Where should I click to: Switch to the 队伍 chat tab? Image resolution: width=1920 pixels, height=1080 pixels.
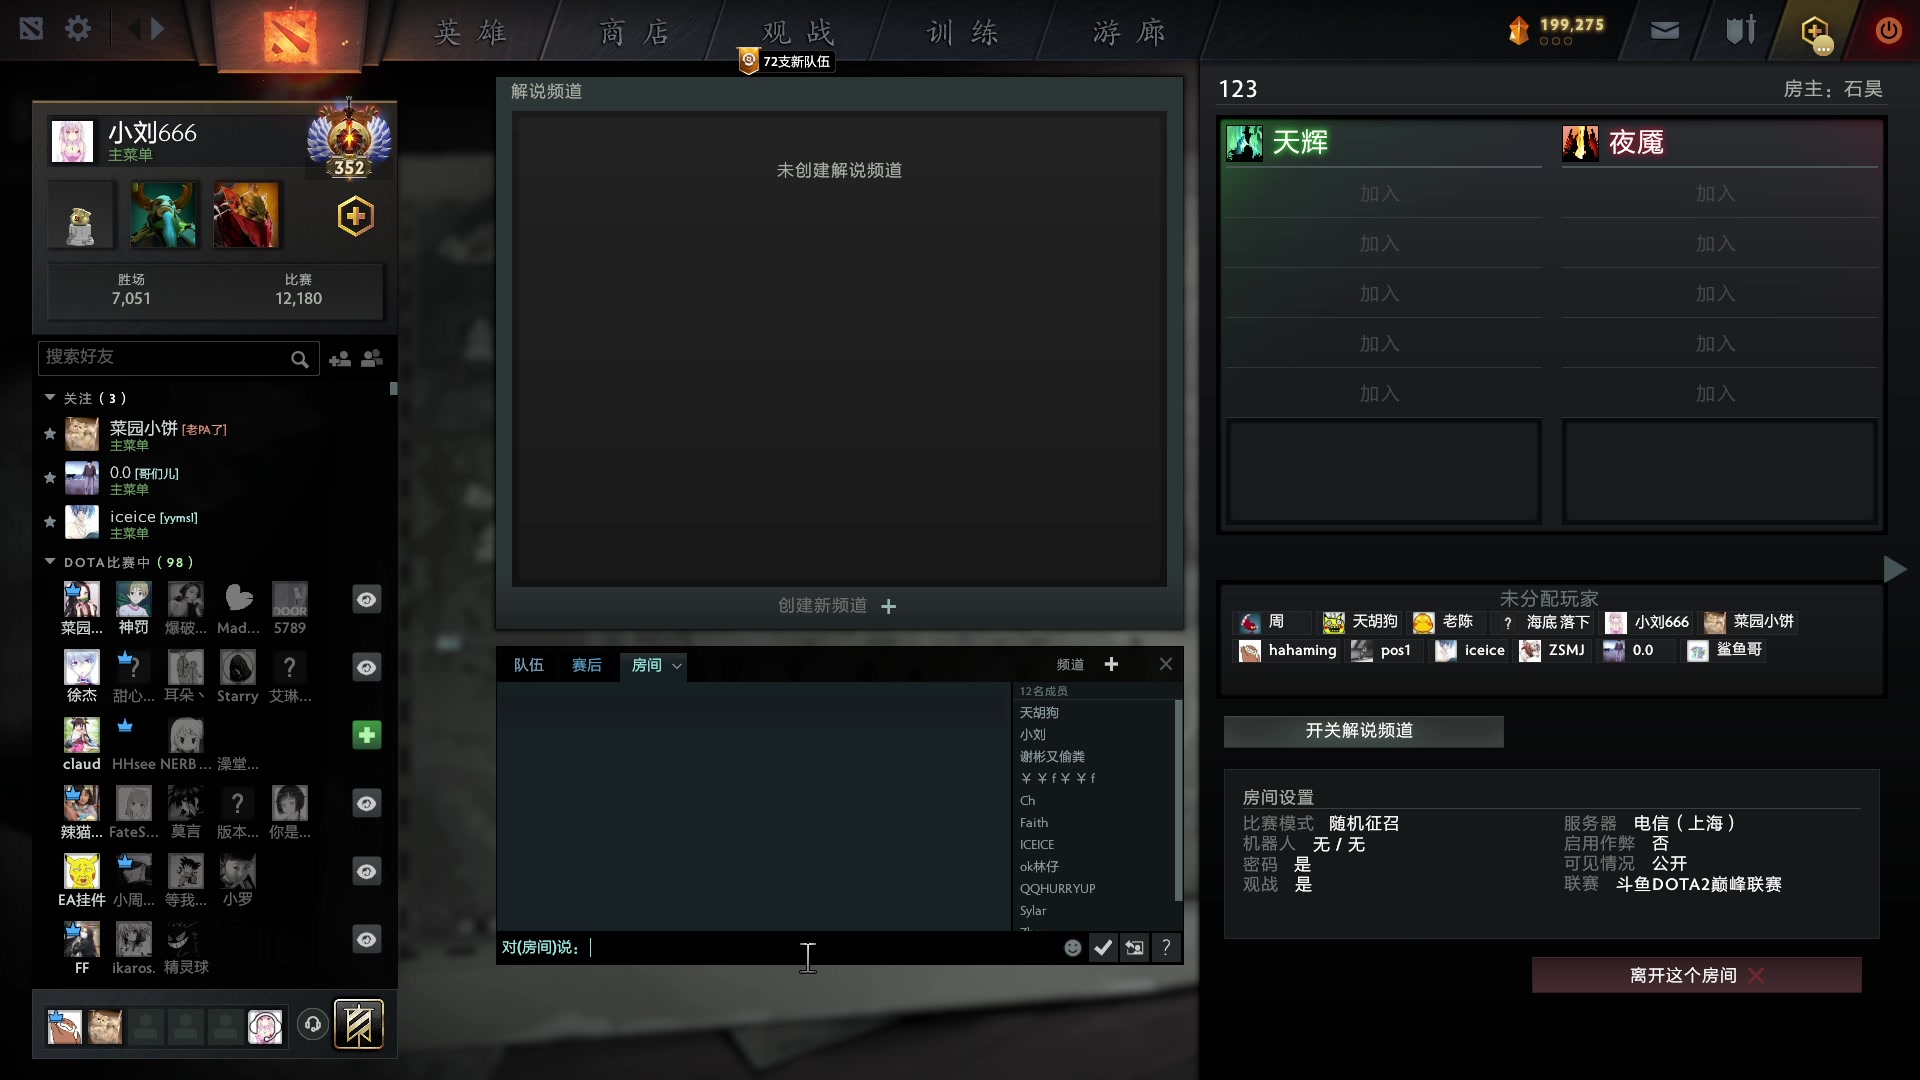click(528, 666)
